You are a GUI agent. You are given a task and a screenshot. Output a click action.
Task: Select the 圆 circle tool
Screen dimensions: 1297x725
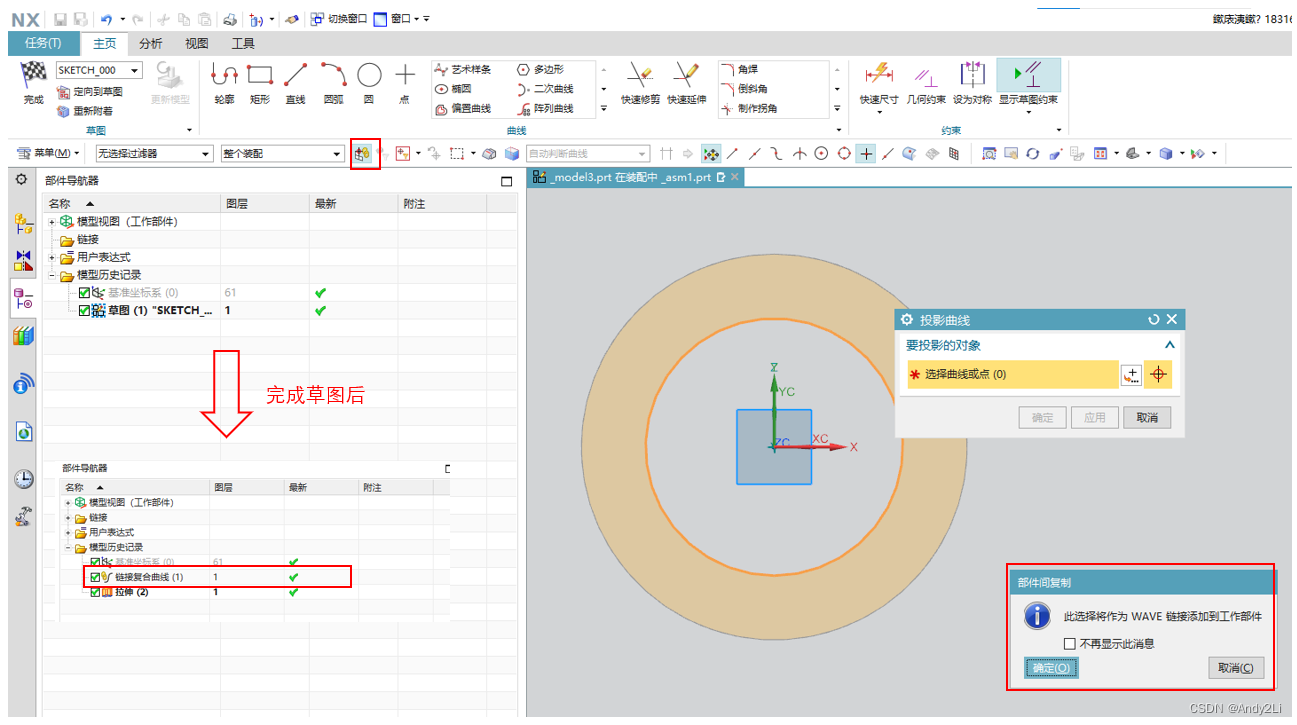pos(369,81)
